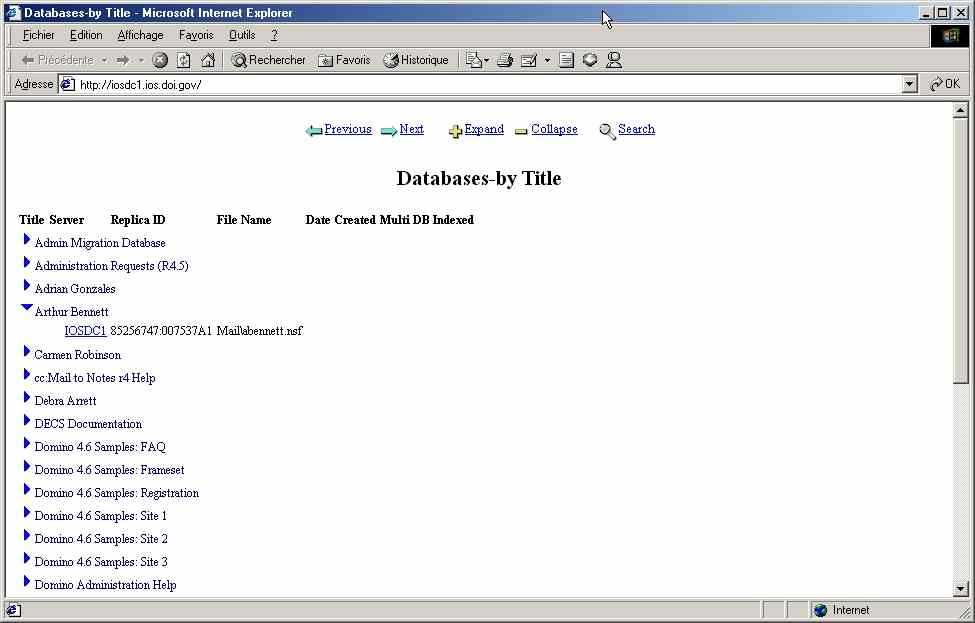Open the Search link
This screenshot has width=975, height=623.
tap(636, 129)
